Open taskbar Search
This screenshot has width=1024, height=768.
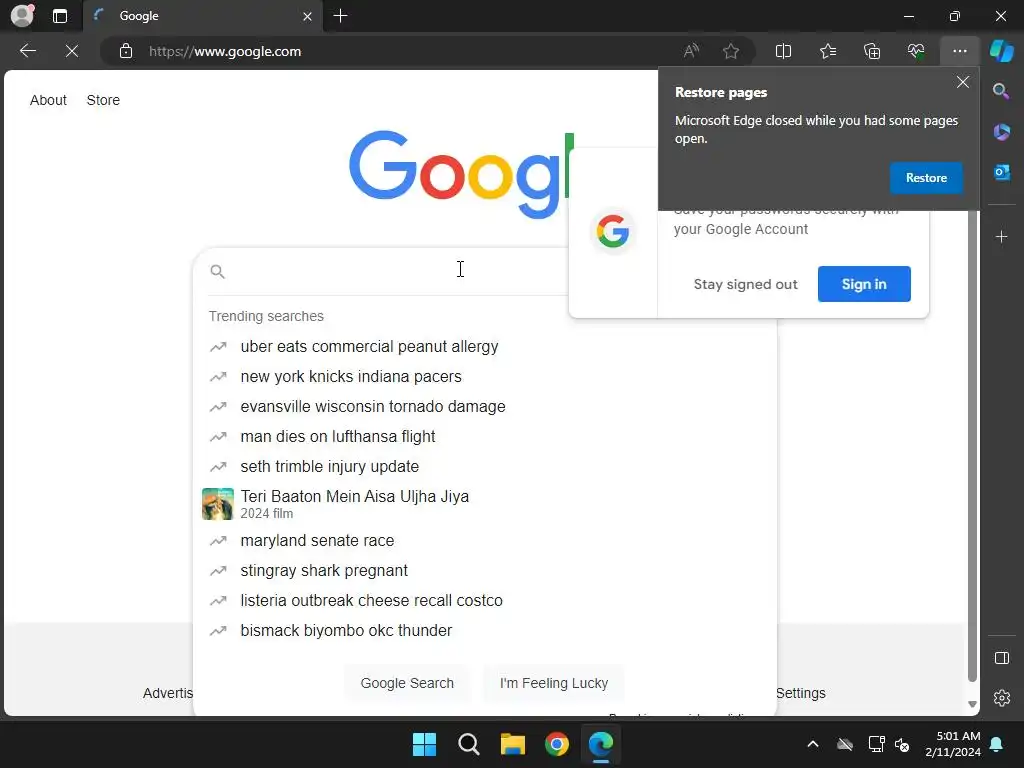tap(468, 744)
